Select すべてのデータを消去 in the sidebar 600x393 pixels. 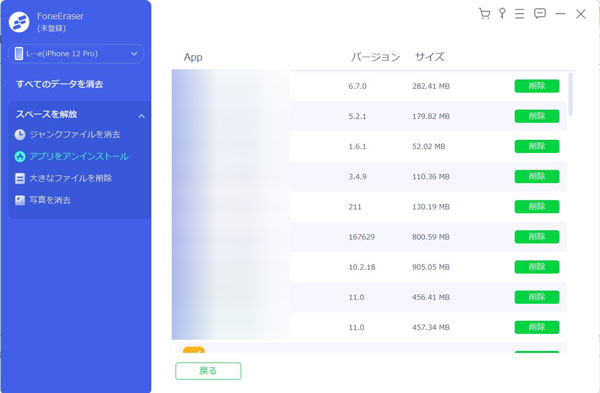point(59,84)
